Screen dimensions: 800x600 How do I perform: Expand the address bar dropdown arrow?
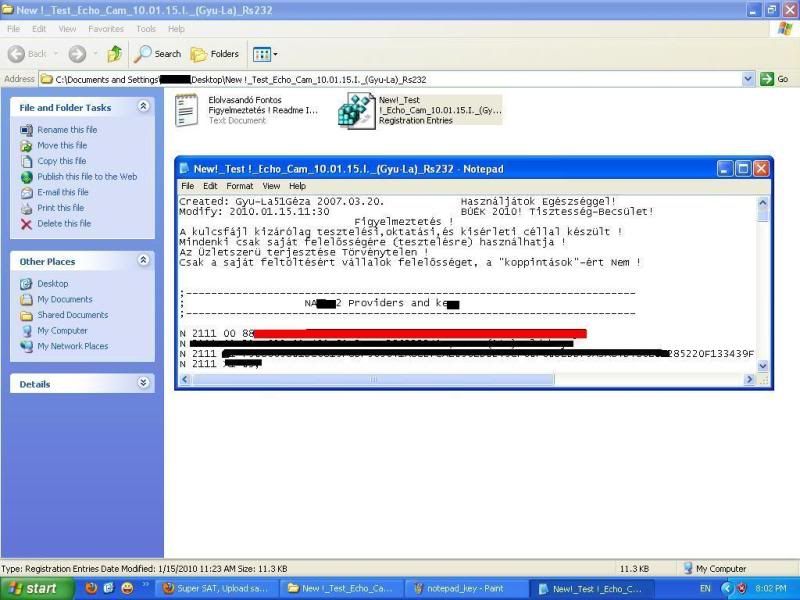[x=748, y=79]
